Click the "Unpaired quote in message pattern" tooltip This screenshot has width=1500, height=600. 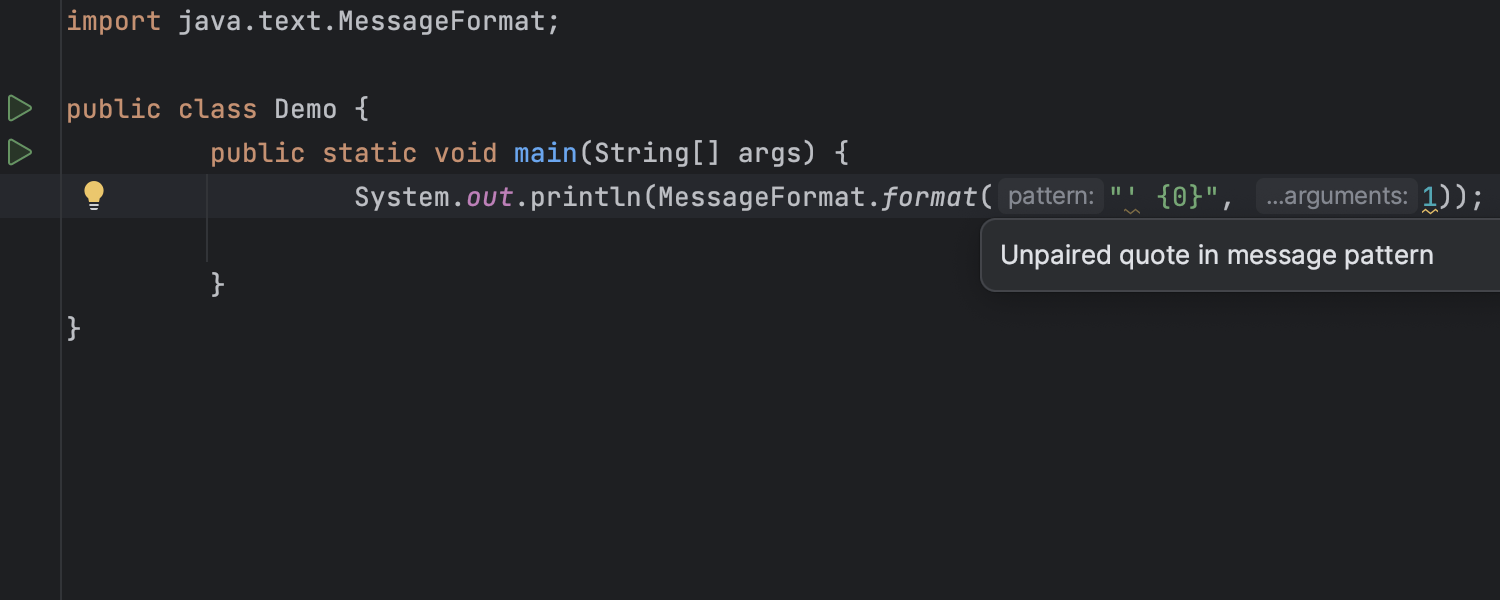tap(1216, 256)
